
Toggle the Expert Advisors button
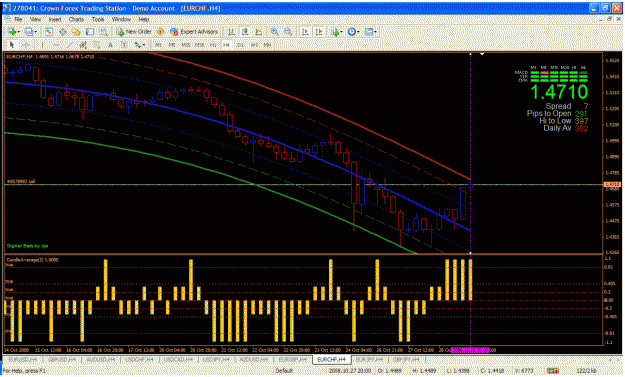coord(194,32)
